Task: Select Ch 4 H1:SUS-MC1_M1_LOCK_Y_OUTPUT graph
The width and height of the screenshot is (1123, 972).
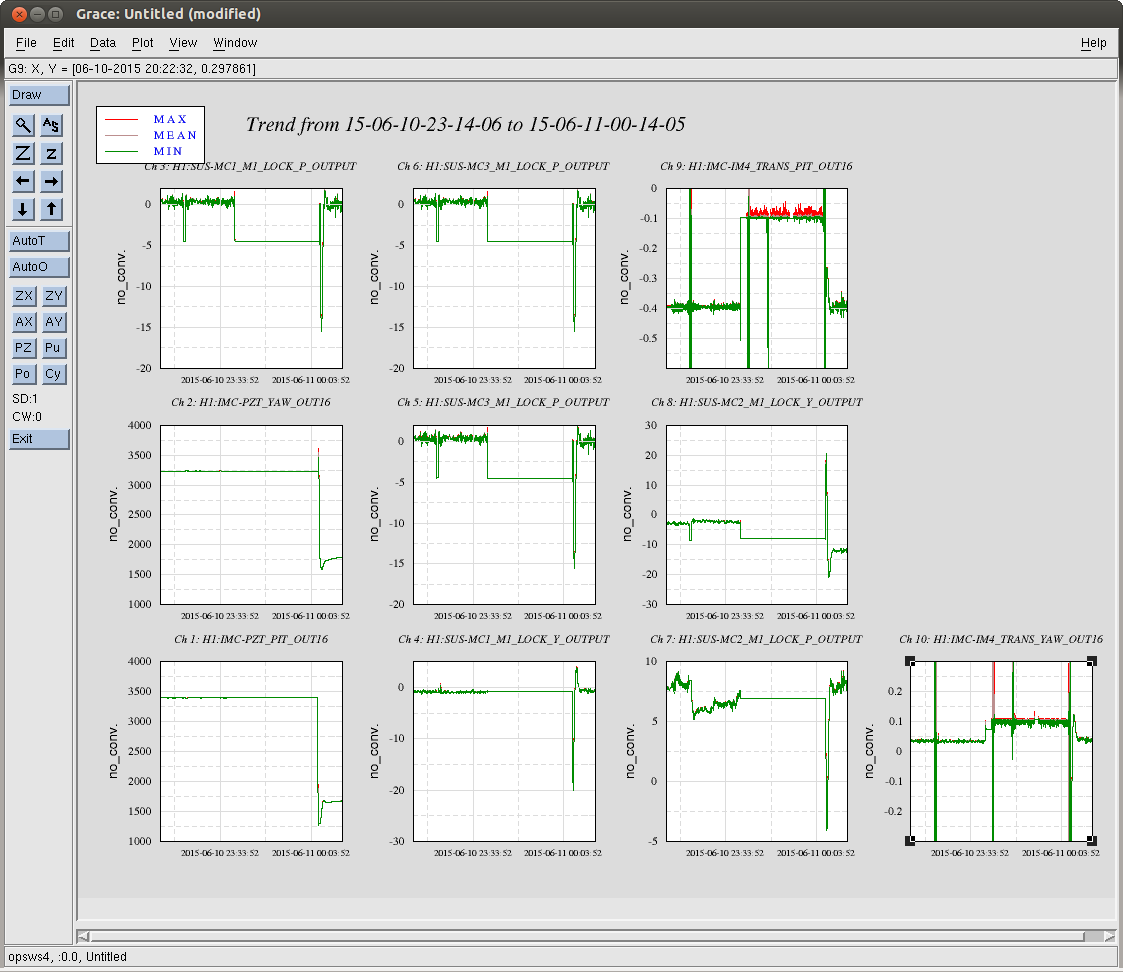Action: (x=504, y=751)
